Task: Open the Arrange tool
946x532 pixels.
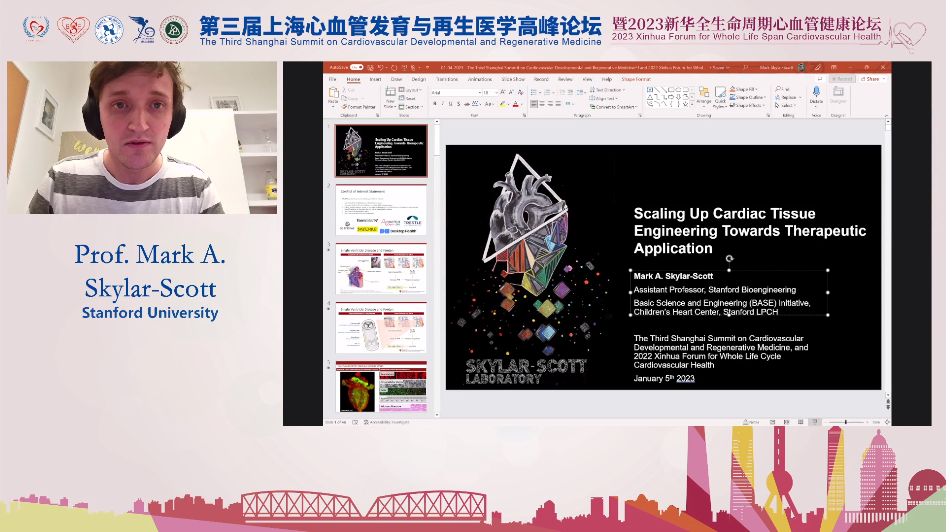Action: tap(704, 96)
